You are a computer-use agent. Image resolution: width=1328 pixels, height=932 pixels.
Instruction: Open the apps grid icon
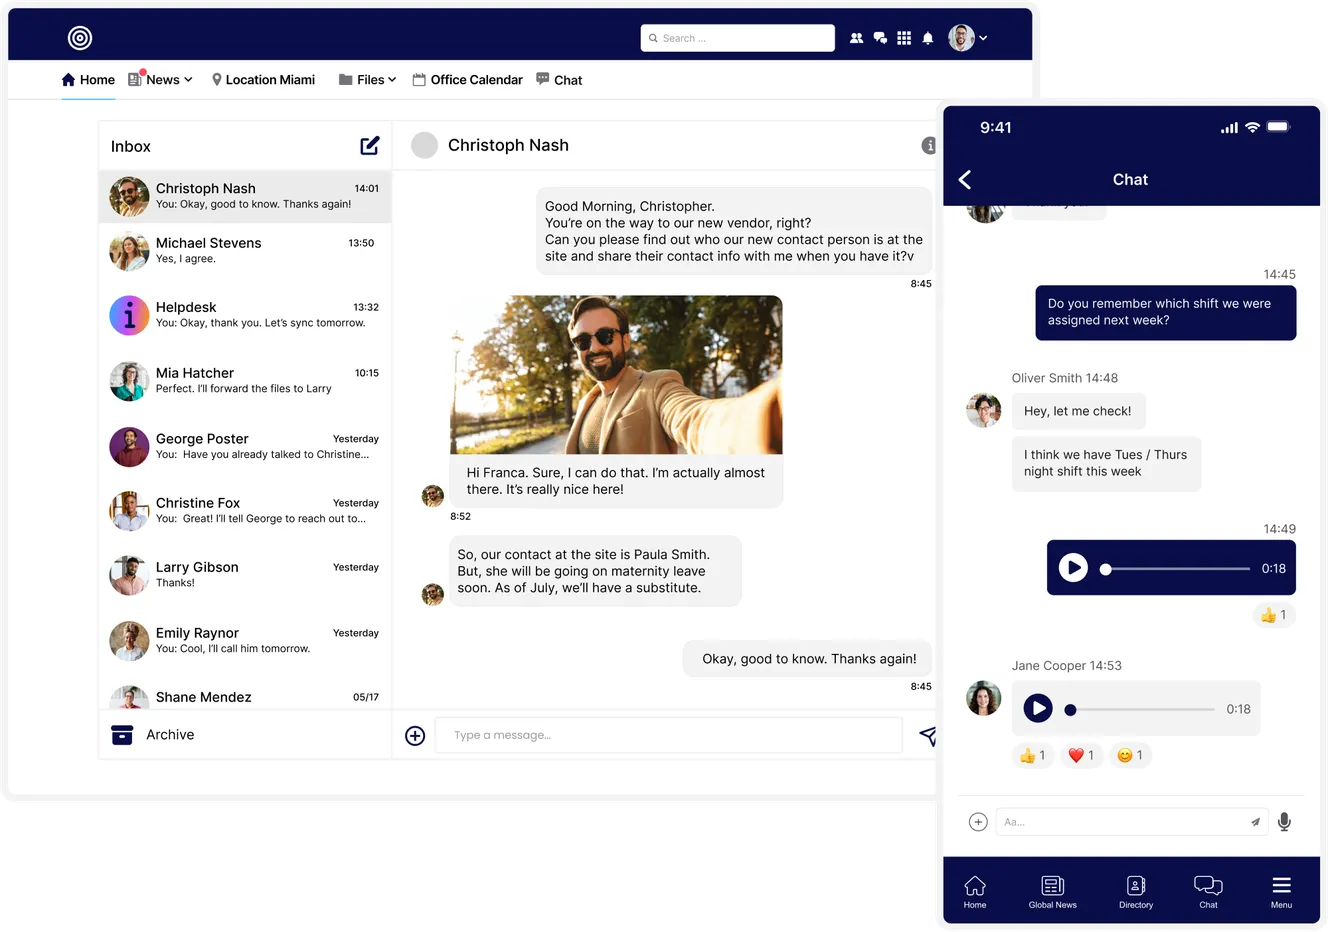tap(904, 37)
